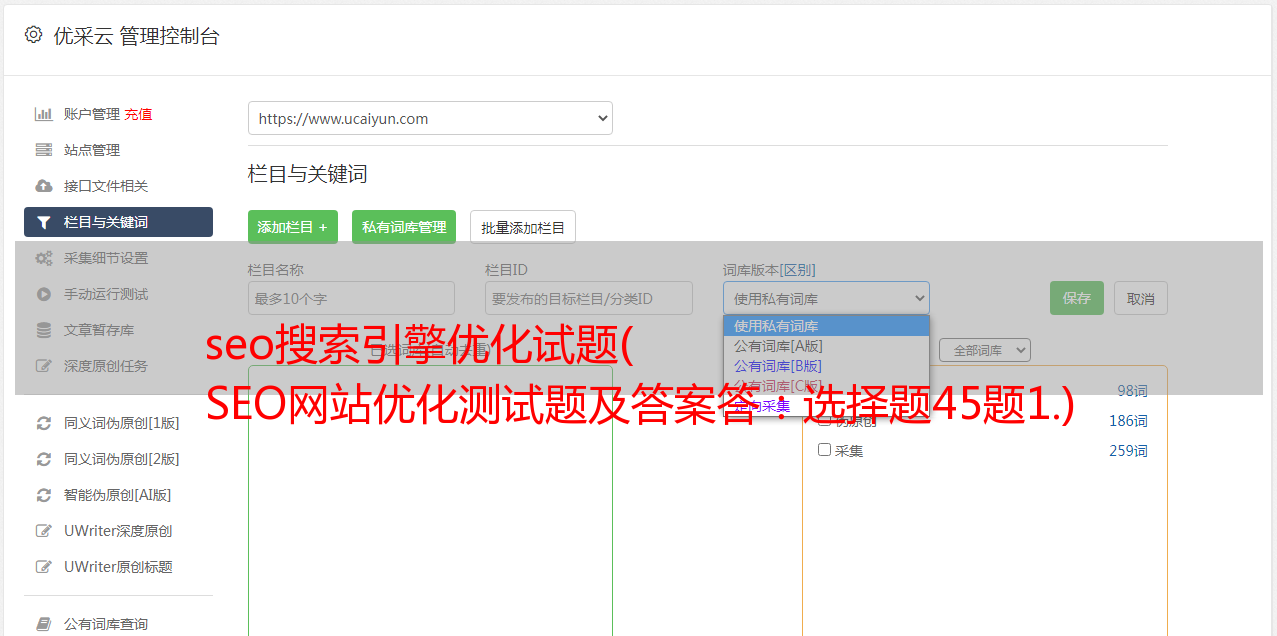Image resolution: width=1277 pixels, height=636 pixels.
Task: Click the bar chart icon for 账户管理
Action: pyautogui.click(x=43, y=114)
